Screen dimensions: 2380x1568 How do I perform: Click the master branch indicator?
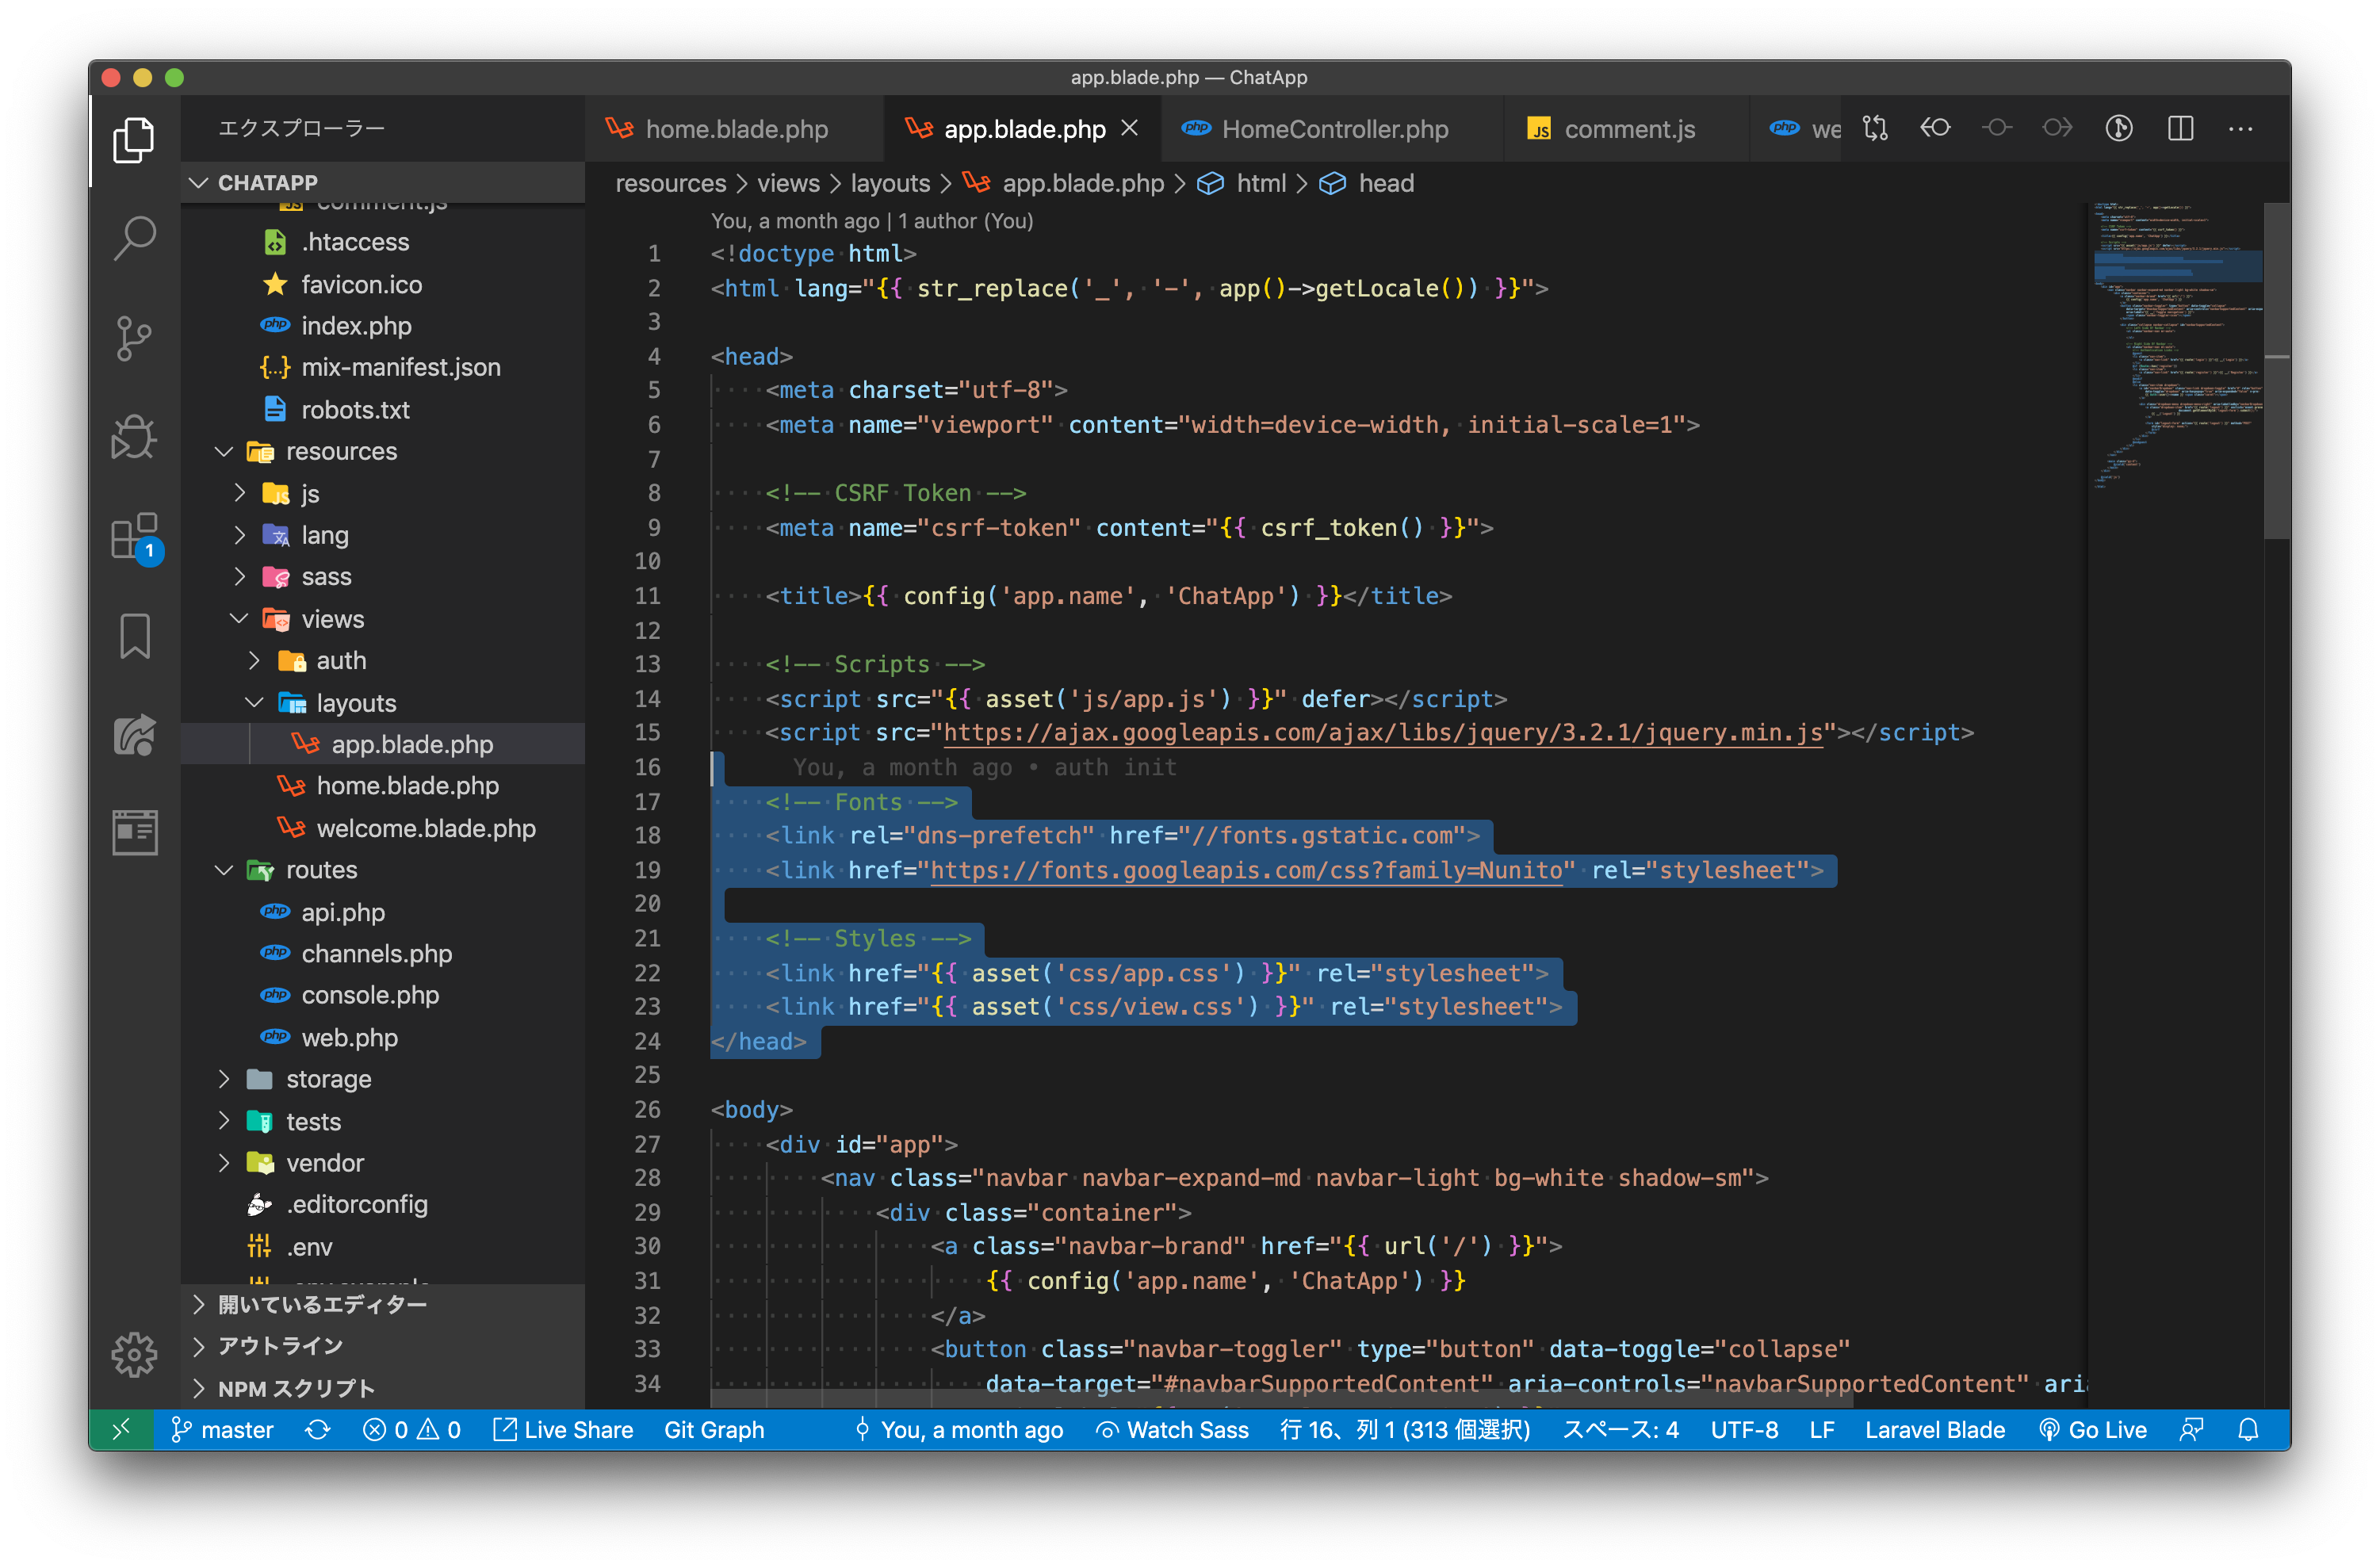click(x=222, y=1430)
